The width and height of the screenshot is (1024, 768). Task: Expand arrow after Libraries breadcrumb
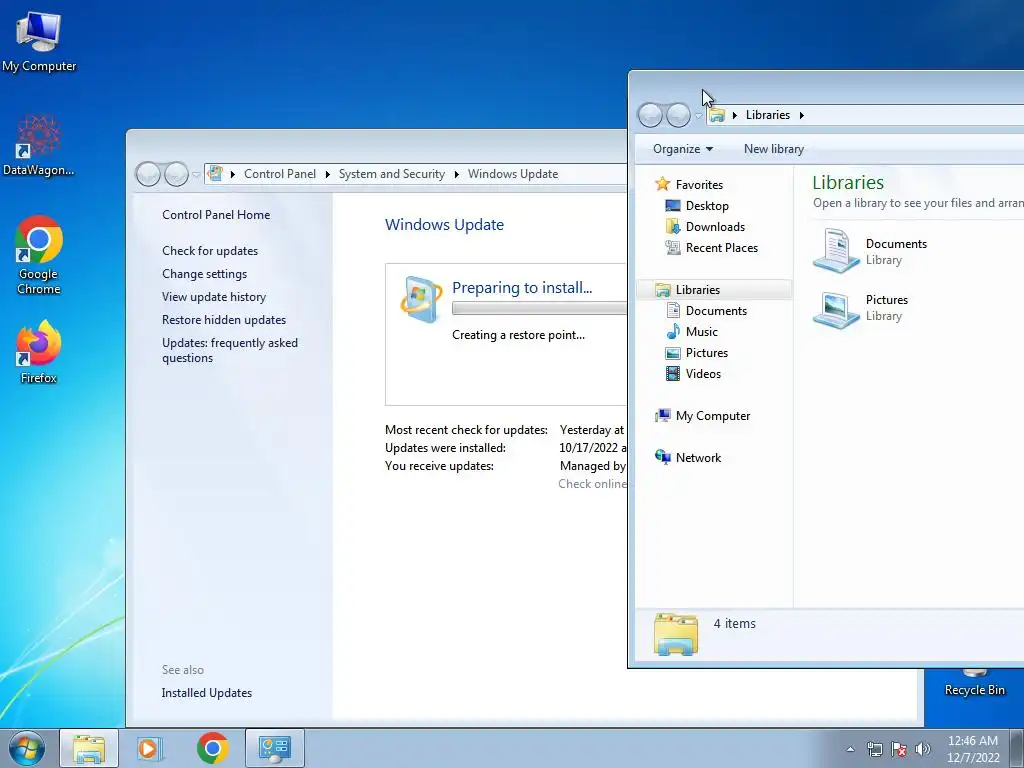[801, 116]
